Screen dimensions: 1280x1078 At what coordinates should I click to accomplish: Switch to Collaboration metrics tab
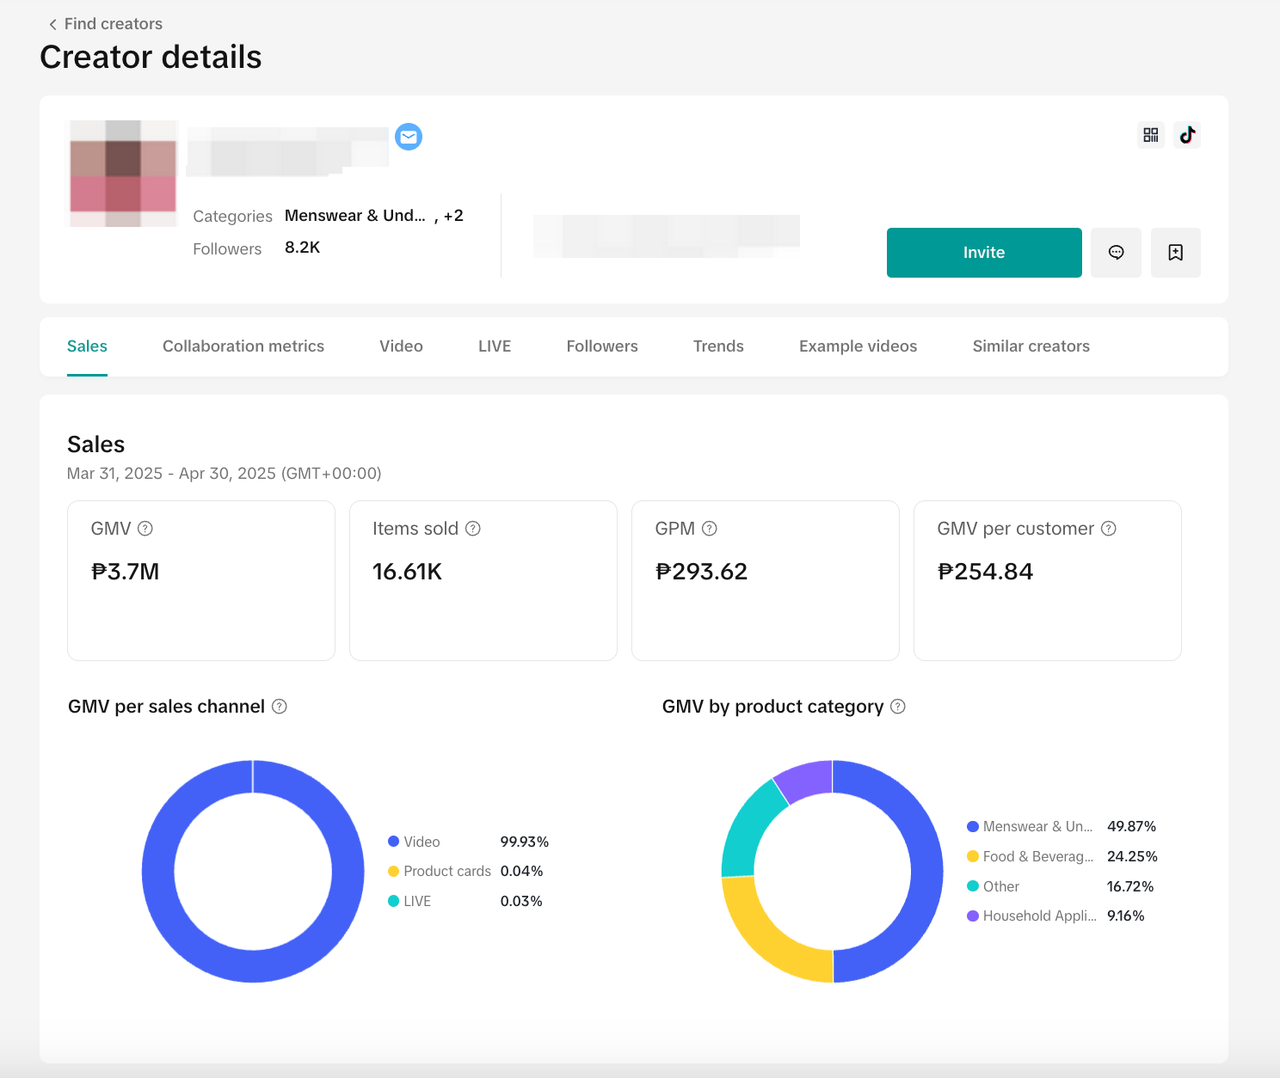coord(243,346)
